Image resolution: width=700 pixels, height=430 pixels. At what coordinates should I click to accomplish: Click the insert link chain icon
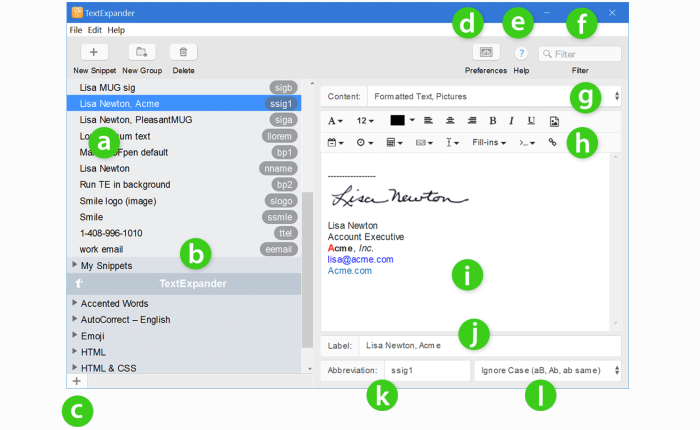tap(552, 142)
